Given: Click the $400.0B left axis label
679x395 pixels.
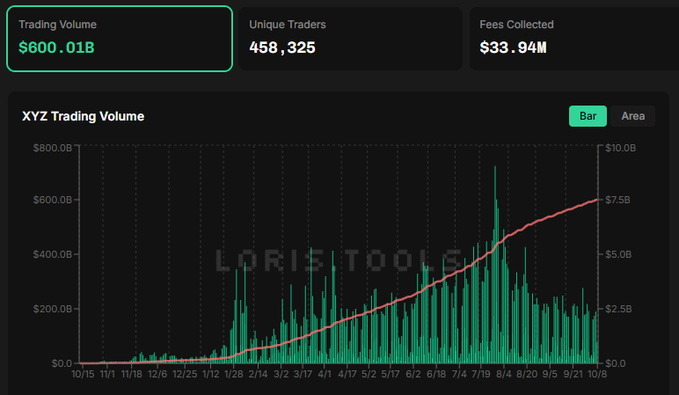Looking at the screenshot, I should point(52,254).
